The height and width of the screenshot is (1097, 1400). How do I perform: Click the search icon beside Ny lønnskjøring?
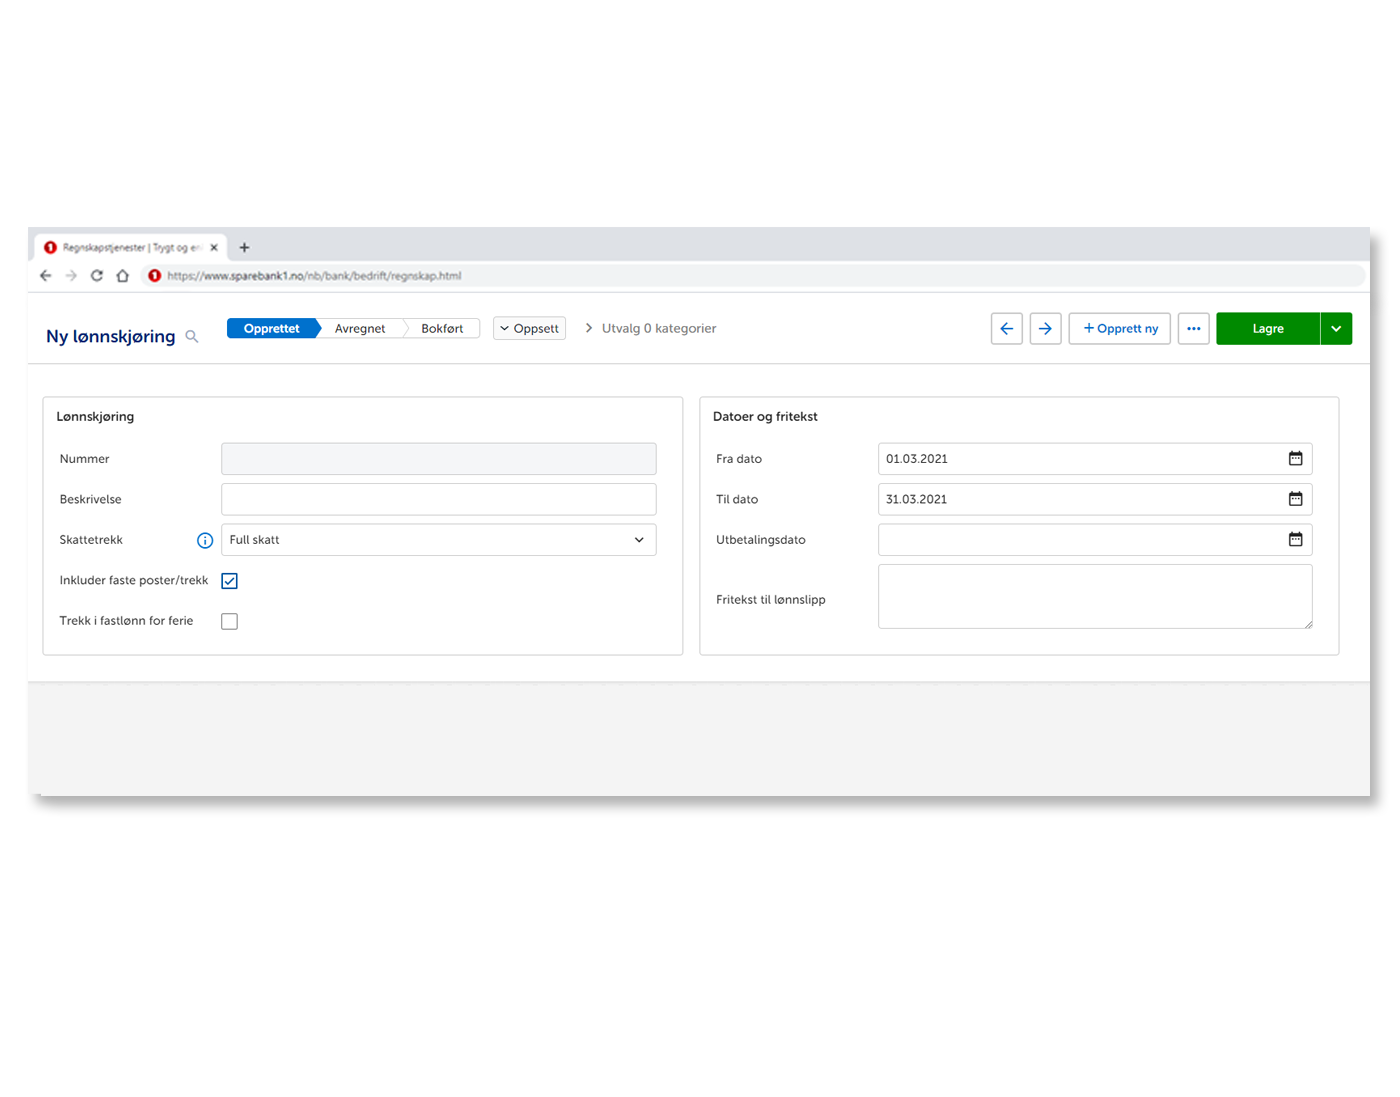click(192, 337)
